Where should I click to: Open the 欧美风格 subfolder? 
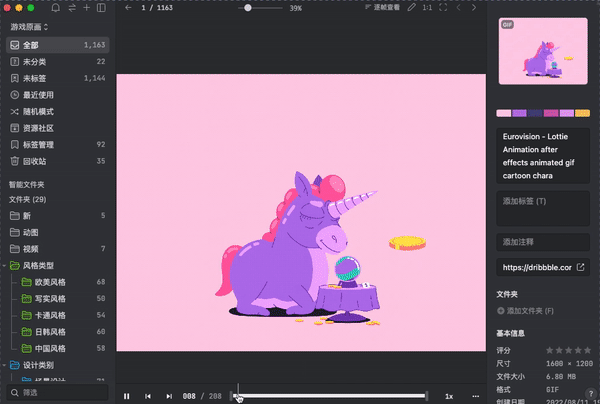point(63,282)
